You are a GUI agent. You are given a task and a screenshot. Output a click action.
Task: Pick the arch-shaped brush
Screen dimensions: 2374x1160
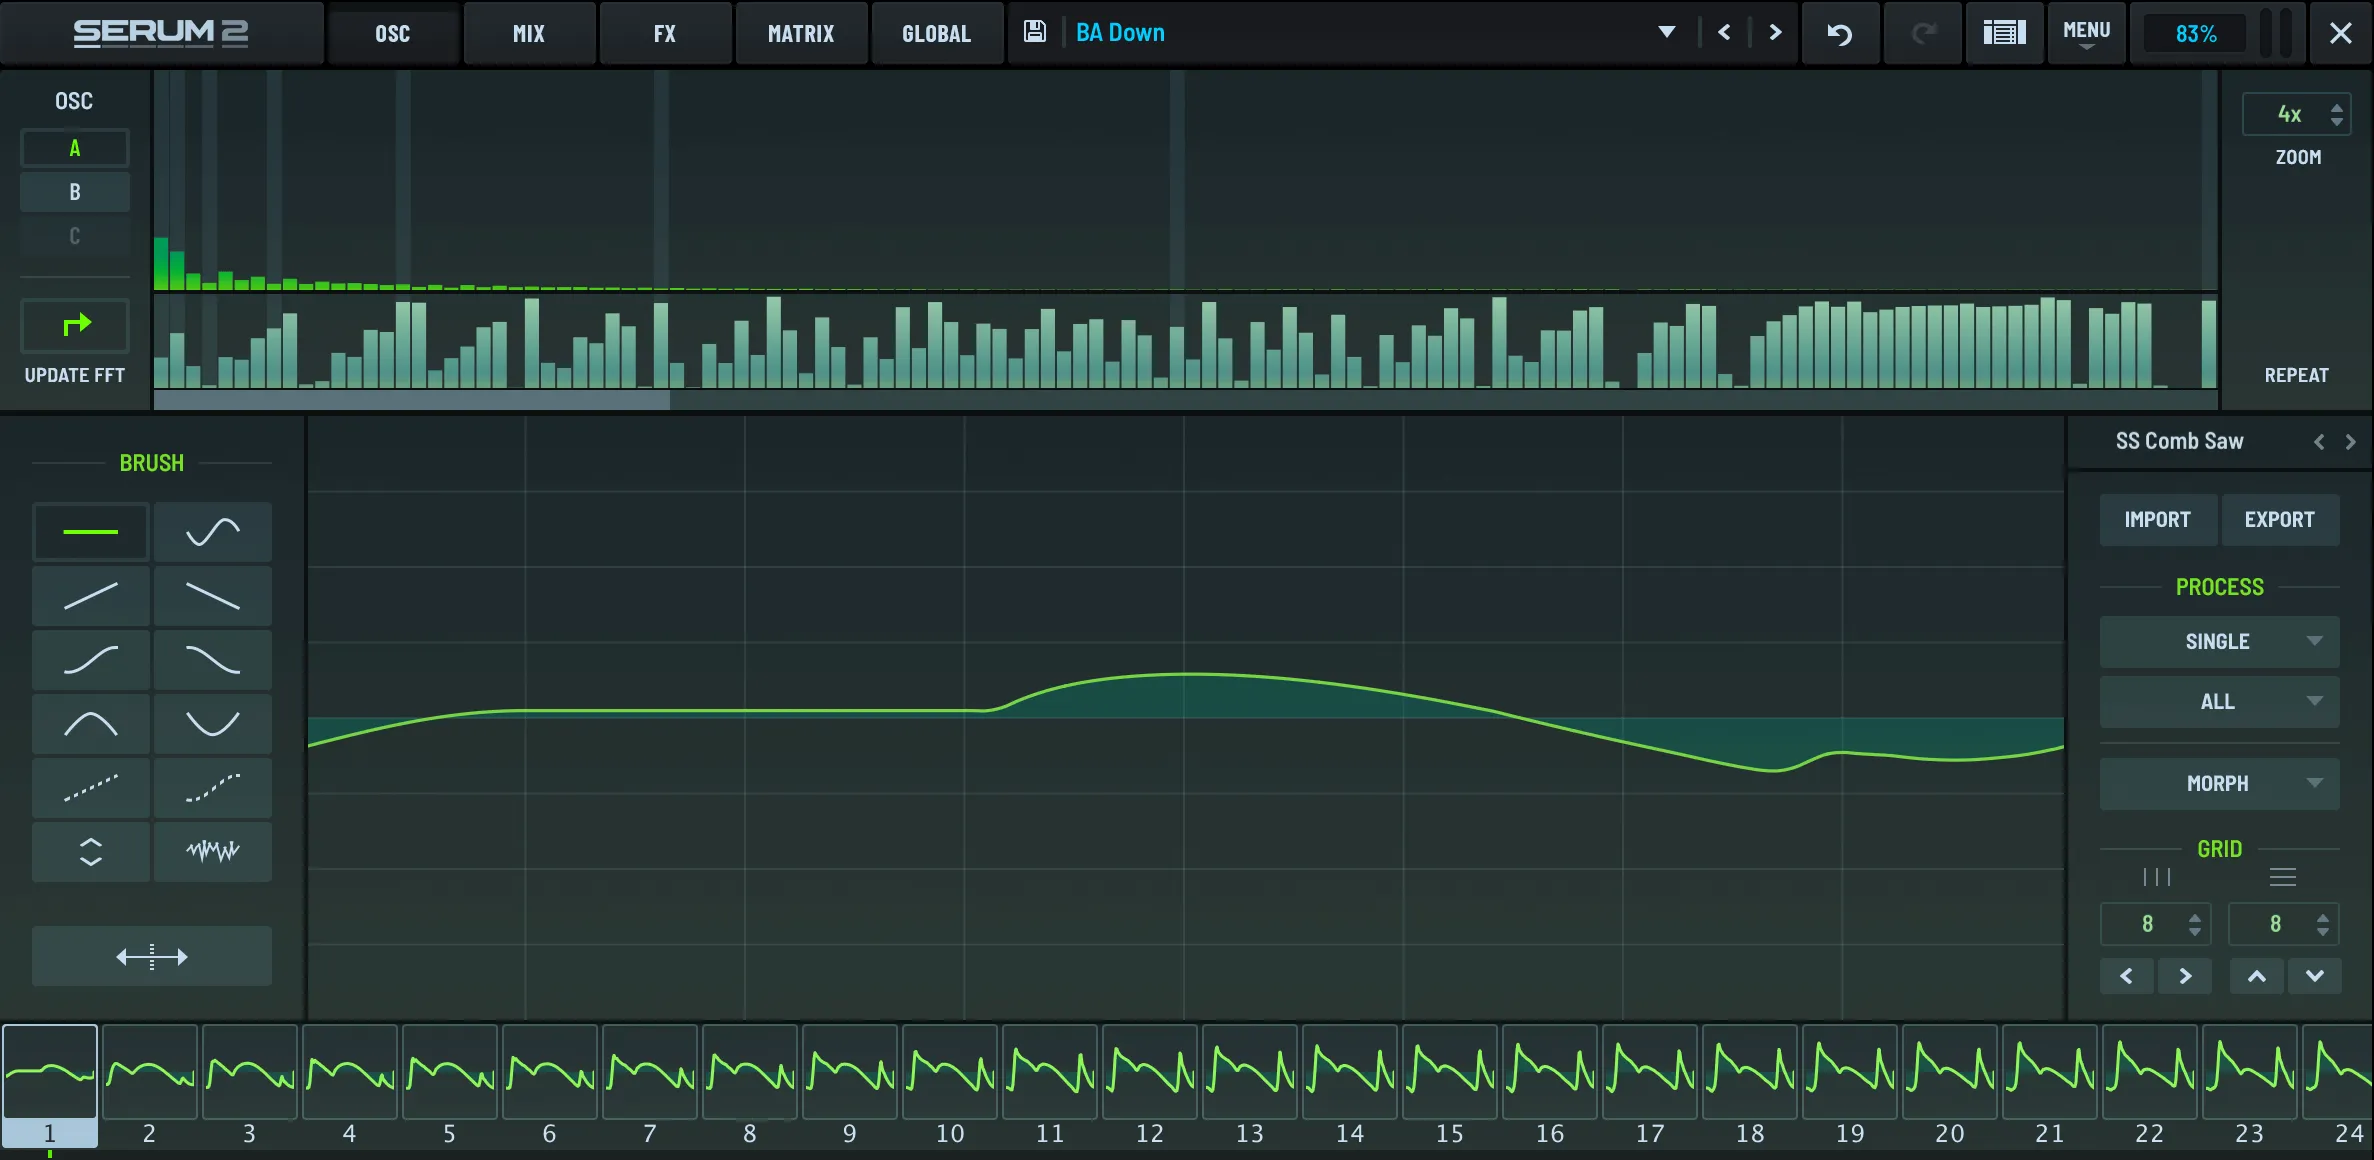(90, 724)
